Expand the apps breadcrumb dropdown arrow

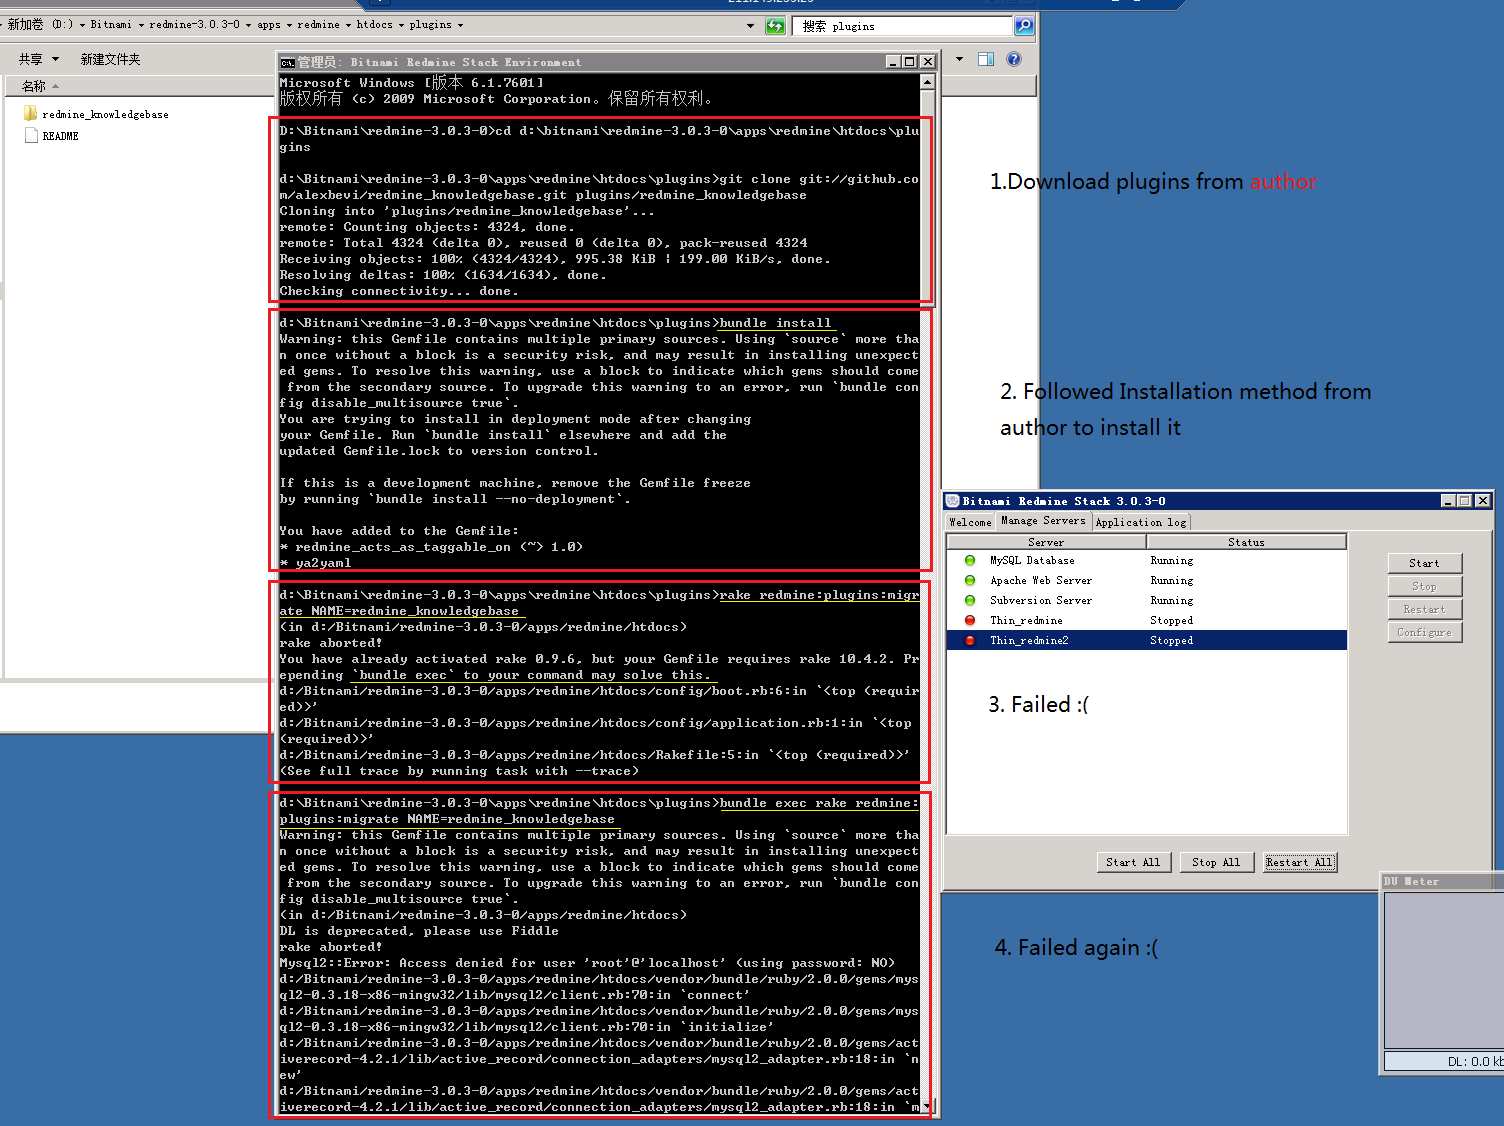(x=289, y=25)
